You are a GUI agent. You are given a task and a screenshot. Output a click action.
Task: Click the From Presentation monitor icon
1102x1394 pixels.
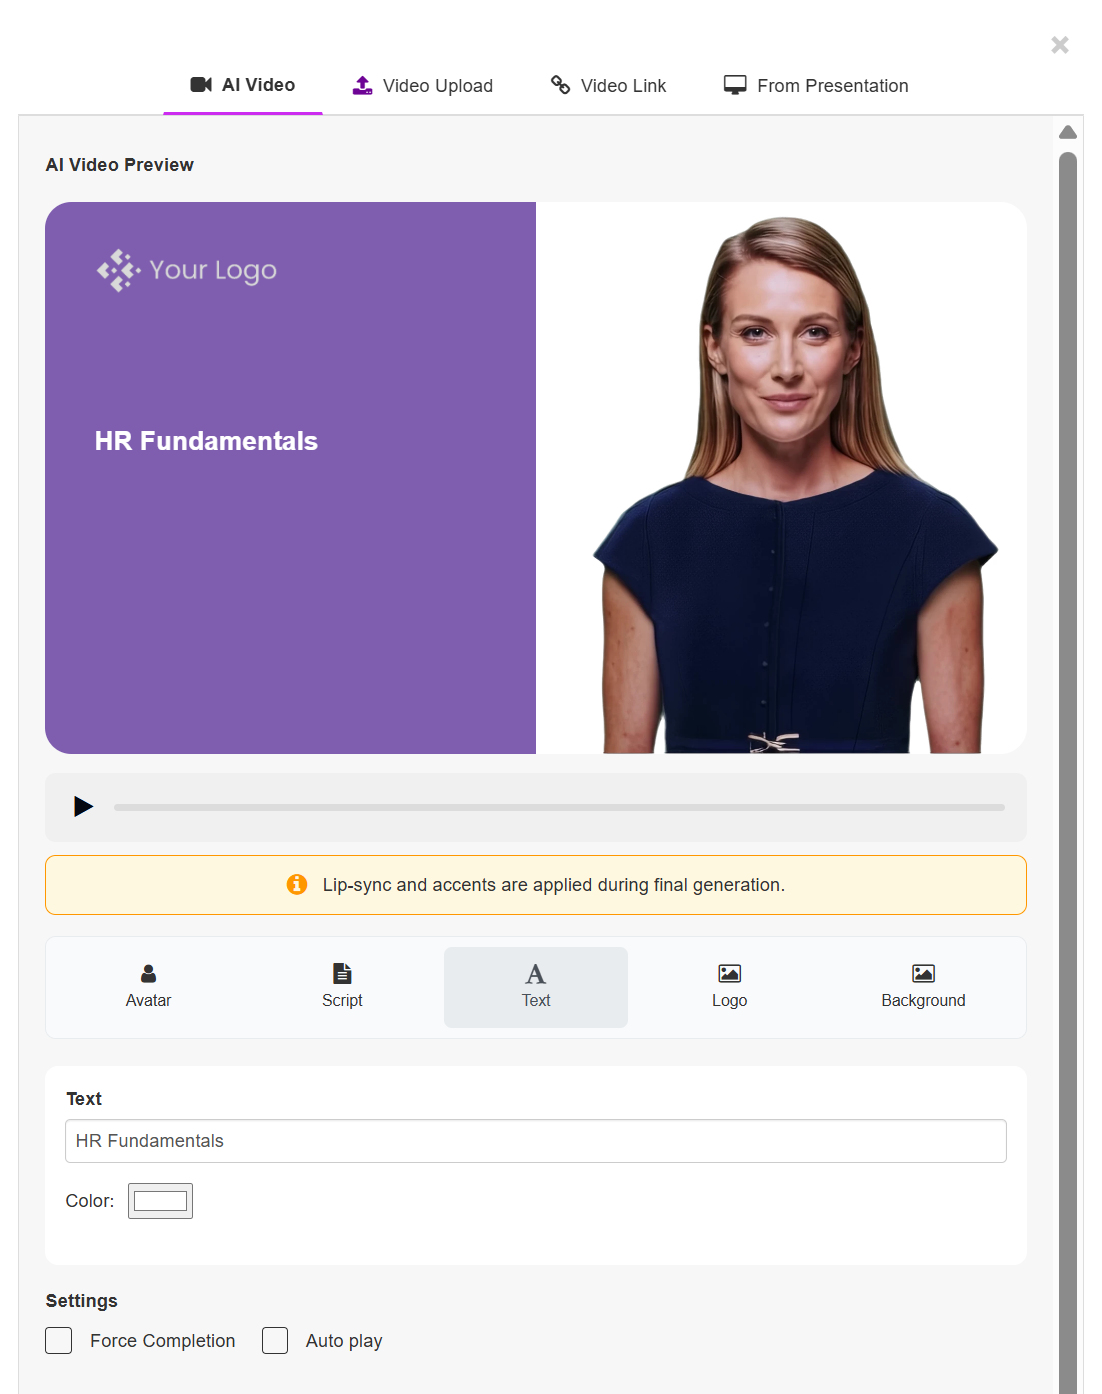pyautogui.click(x=735, y=86)
